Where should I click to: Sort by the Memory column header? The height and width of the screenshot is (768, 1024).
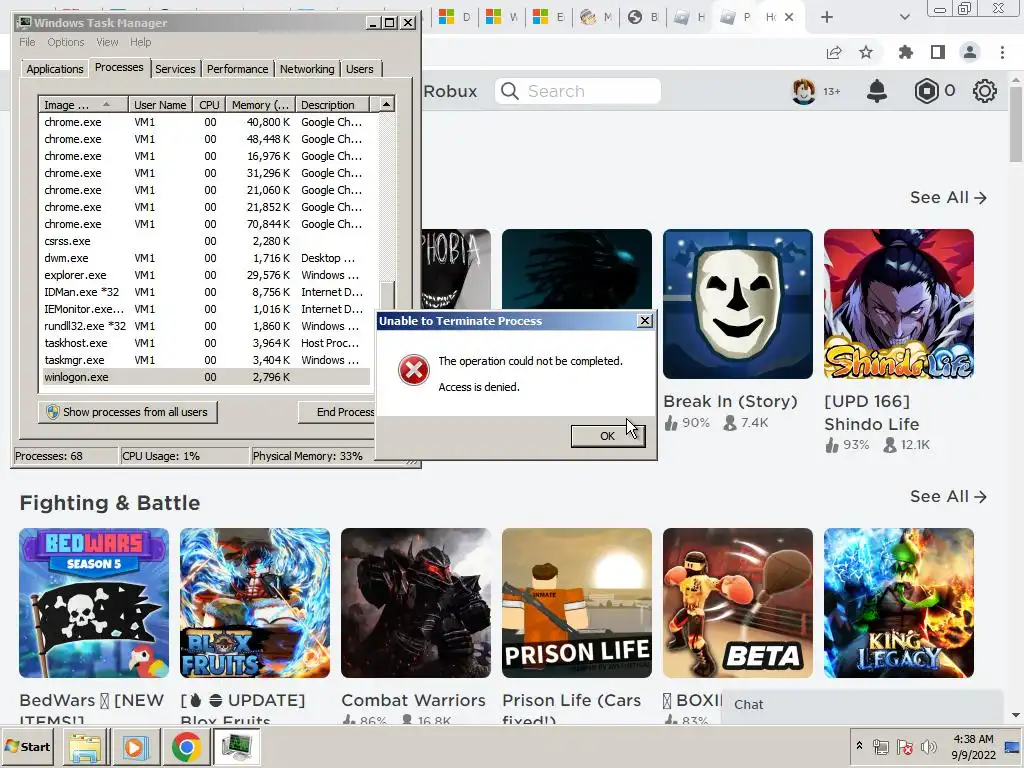point(260,104)
